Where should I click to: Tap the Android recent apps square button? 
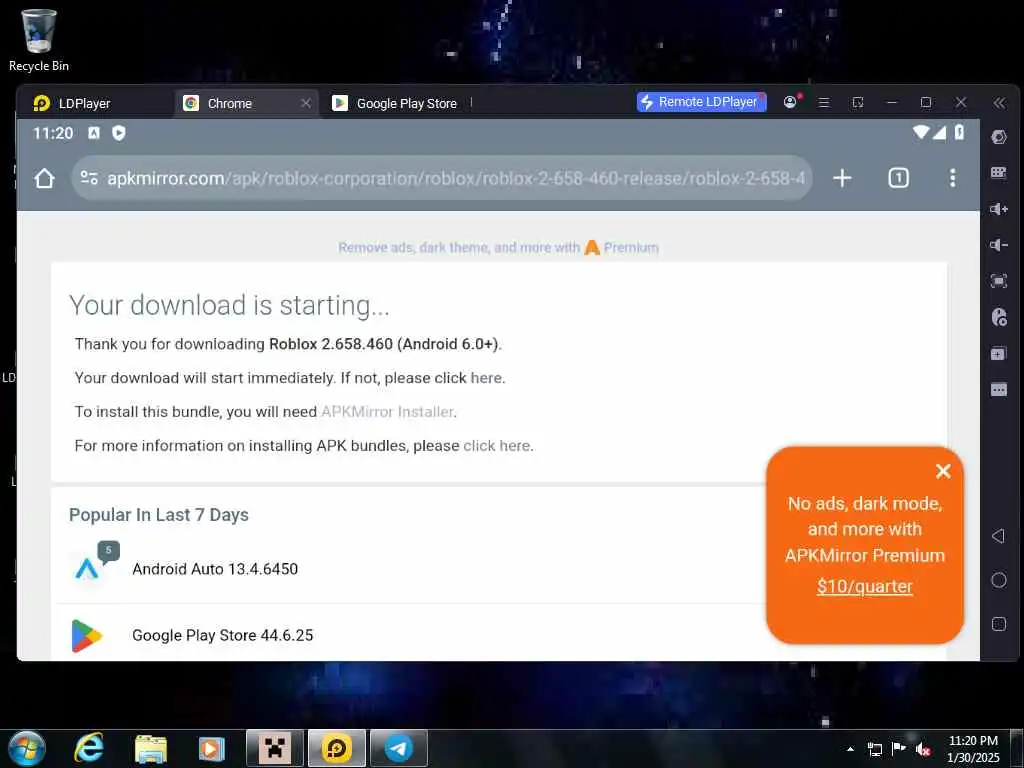[x=999, y=624]
